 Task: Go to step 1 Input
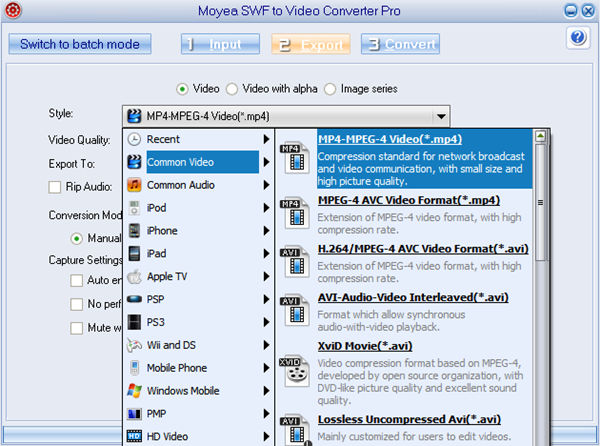220,44
